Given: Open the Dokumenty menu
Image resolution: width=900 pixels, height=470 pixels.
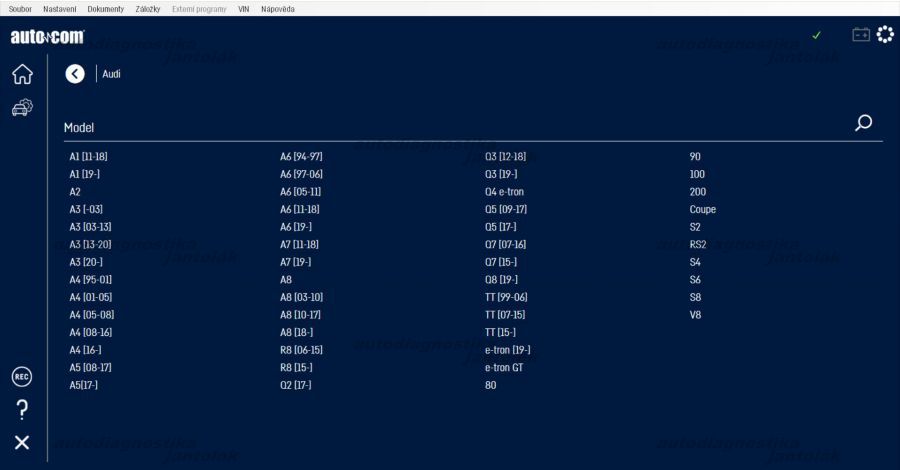Looking at the screenshot, I should click(x=106, y=9).
